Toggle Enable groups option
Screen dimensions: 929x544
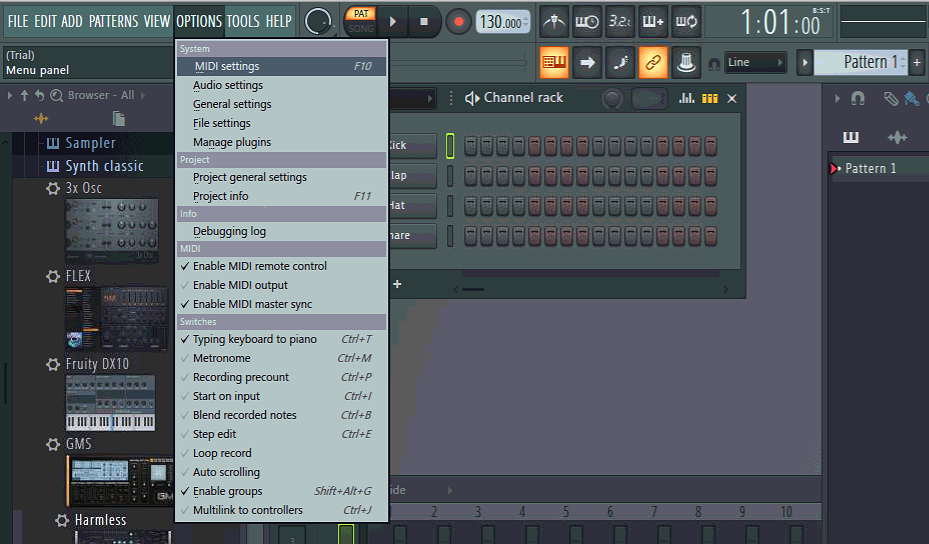coord(281,491)
